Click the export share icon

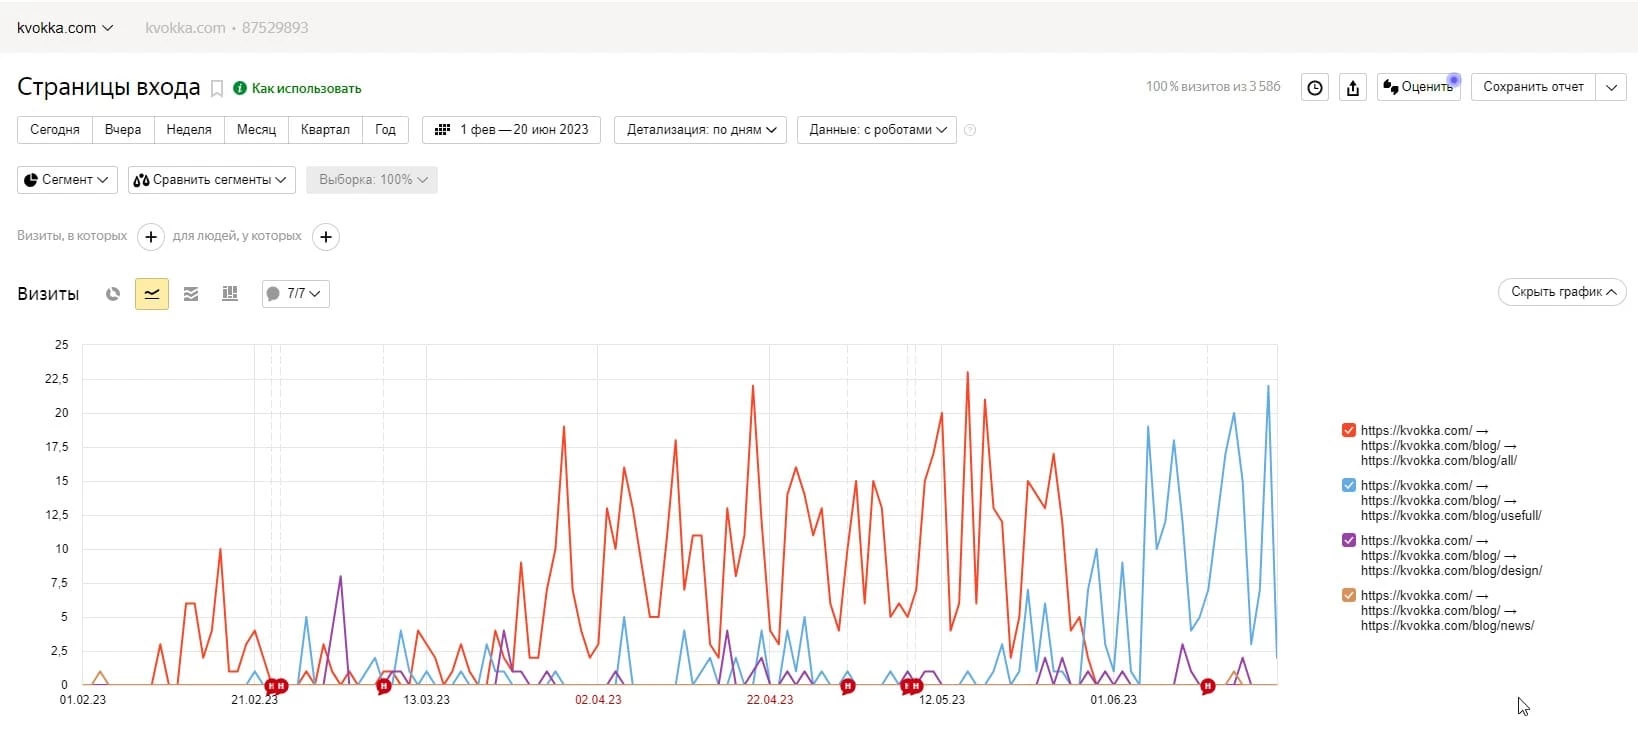click(x=1353, y=88)
